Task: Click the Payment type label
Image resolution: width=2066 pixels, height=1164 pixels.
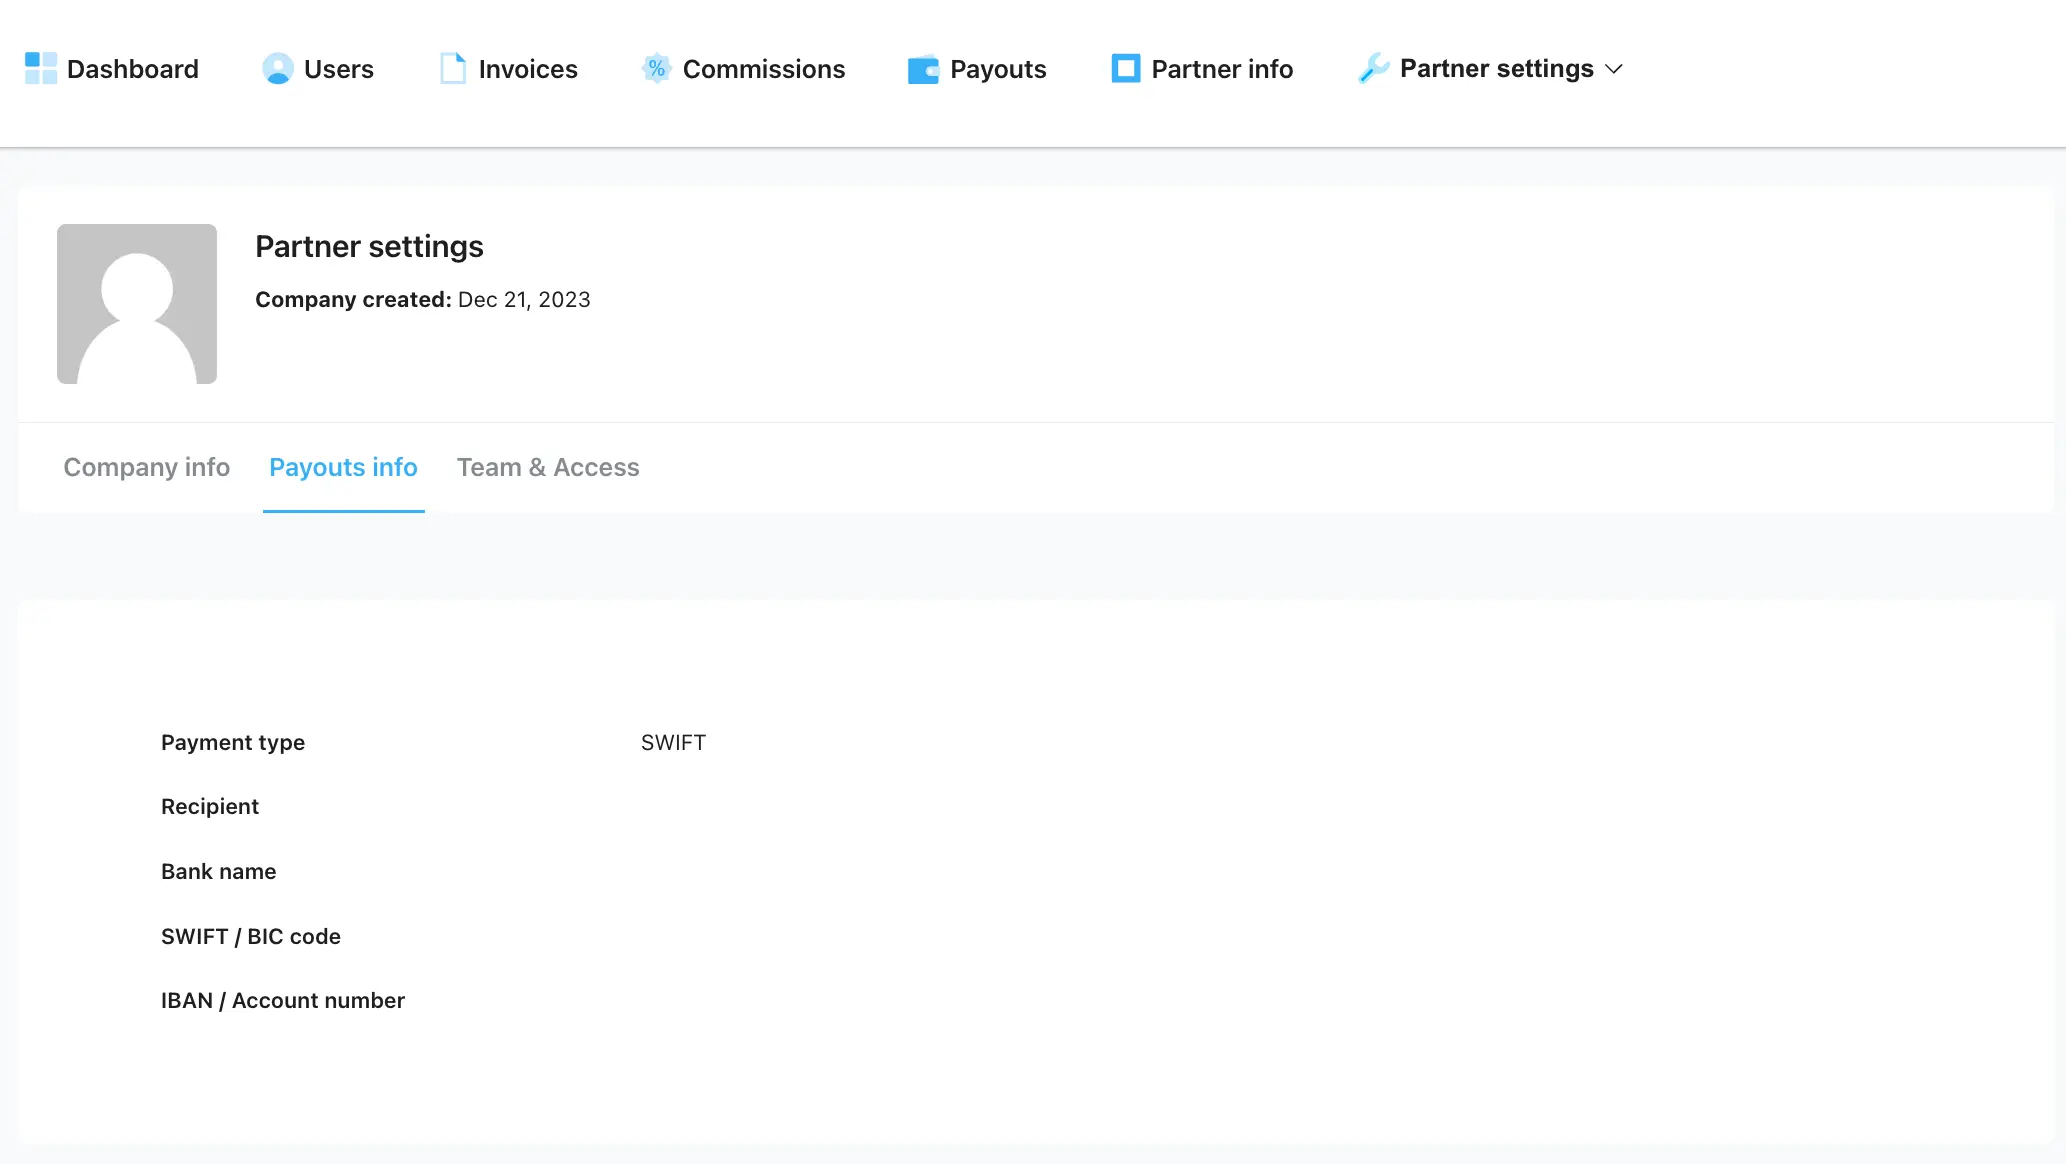Action: coord(233,742)
